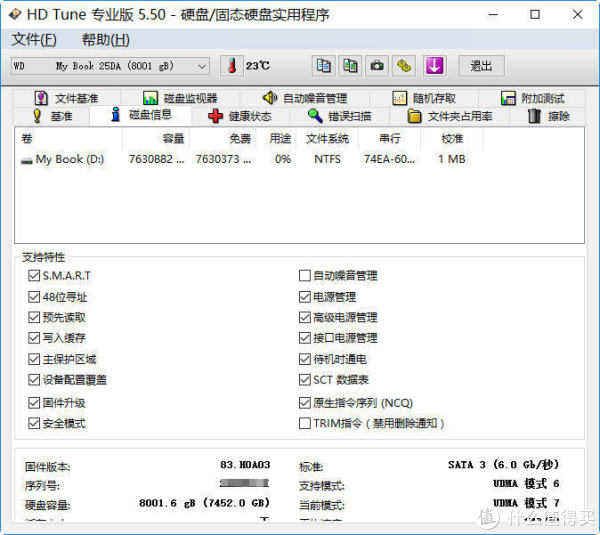
Task: Switch to the 错误扫描 tab
Action: click(x=340, y=116)
